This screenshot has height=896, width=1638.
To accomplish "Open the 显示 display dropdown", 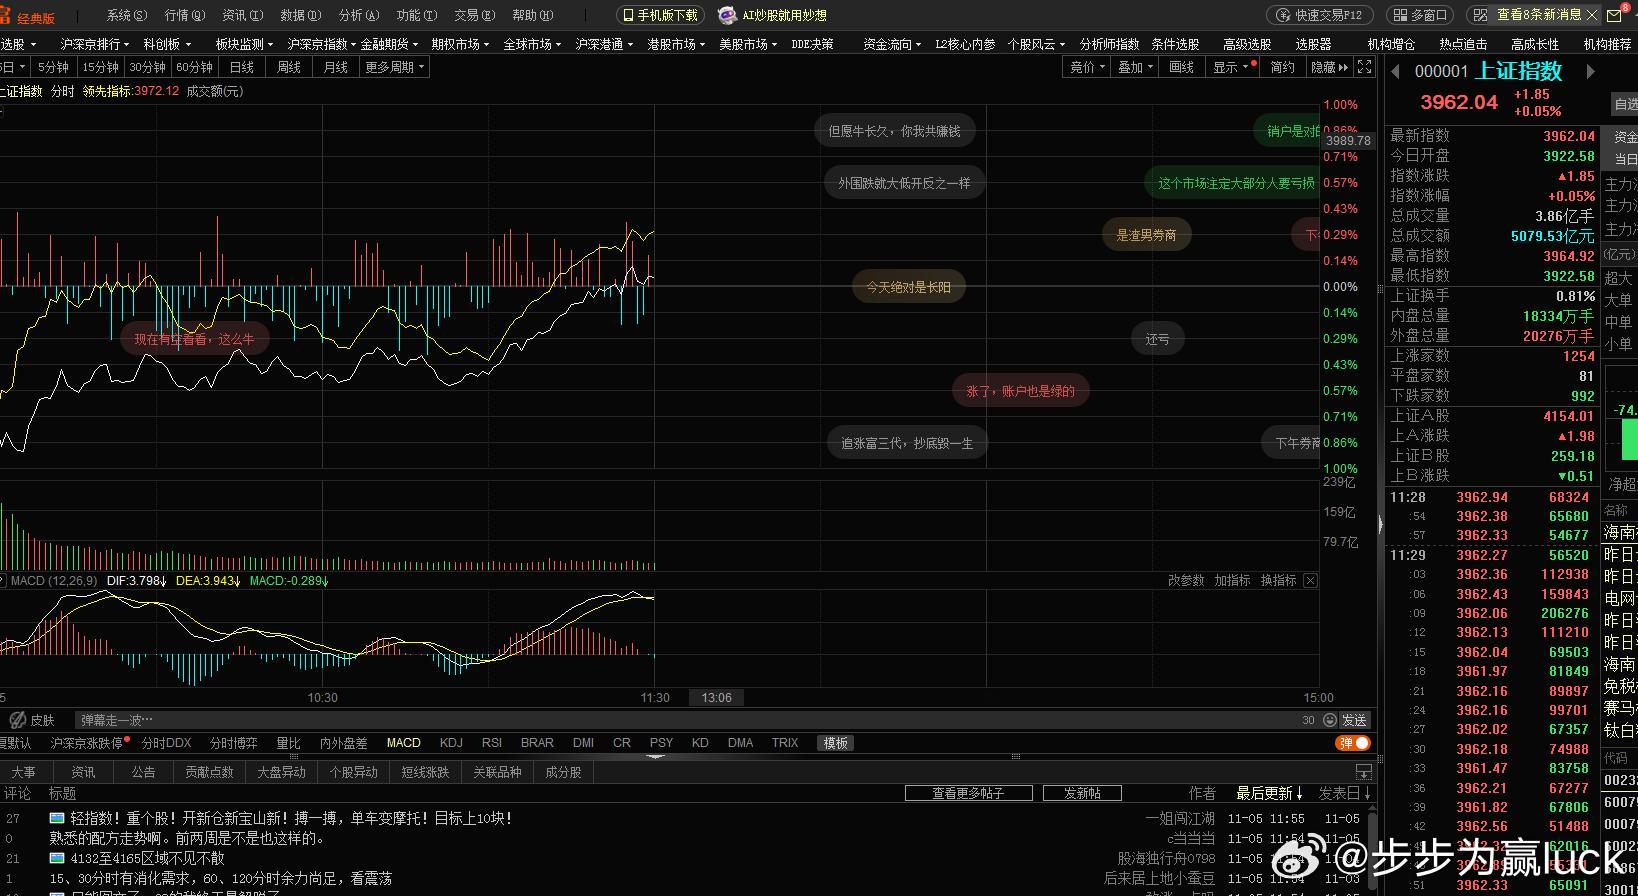I will tap(1230, 67).
